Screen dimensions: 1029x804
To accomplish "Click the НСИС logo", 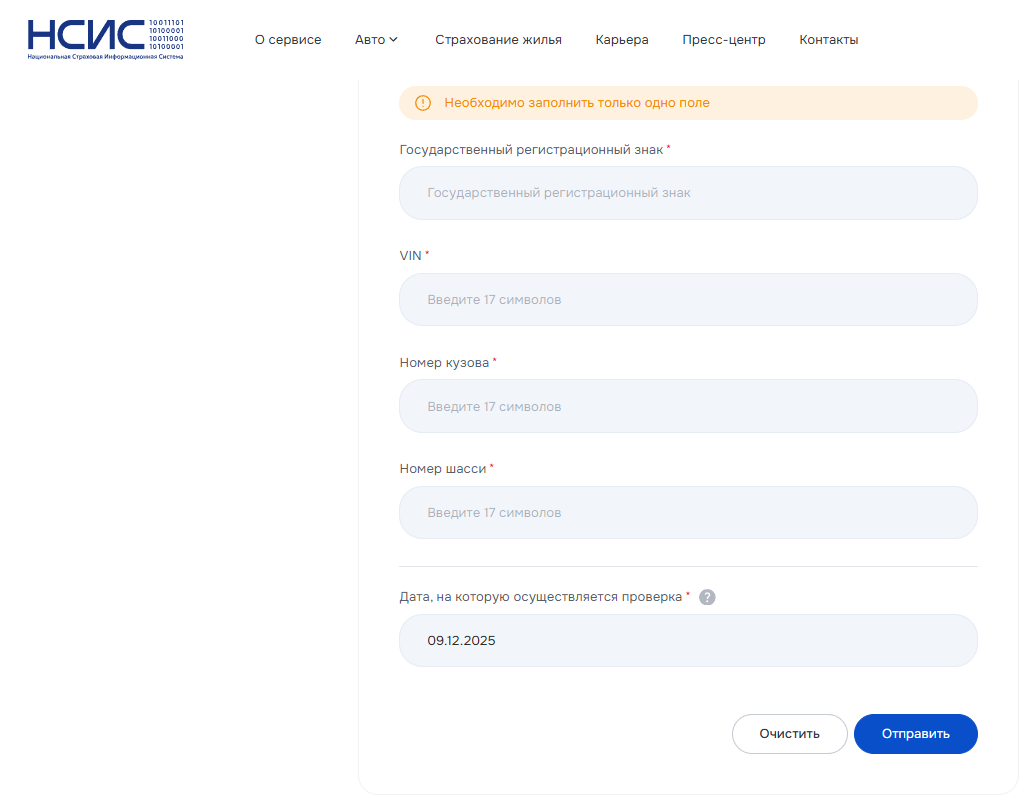I will coord(106,39).
